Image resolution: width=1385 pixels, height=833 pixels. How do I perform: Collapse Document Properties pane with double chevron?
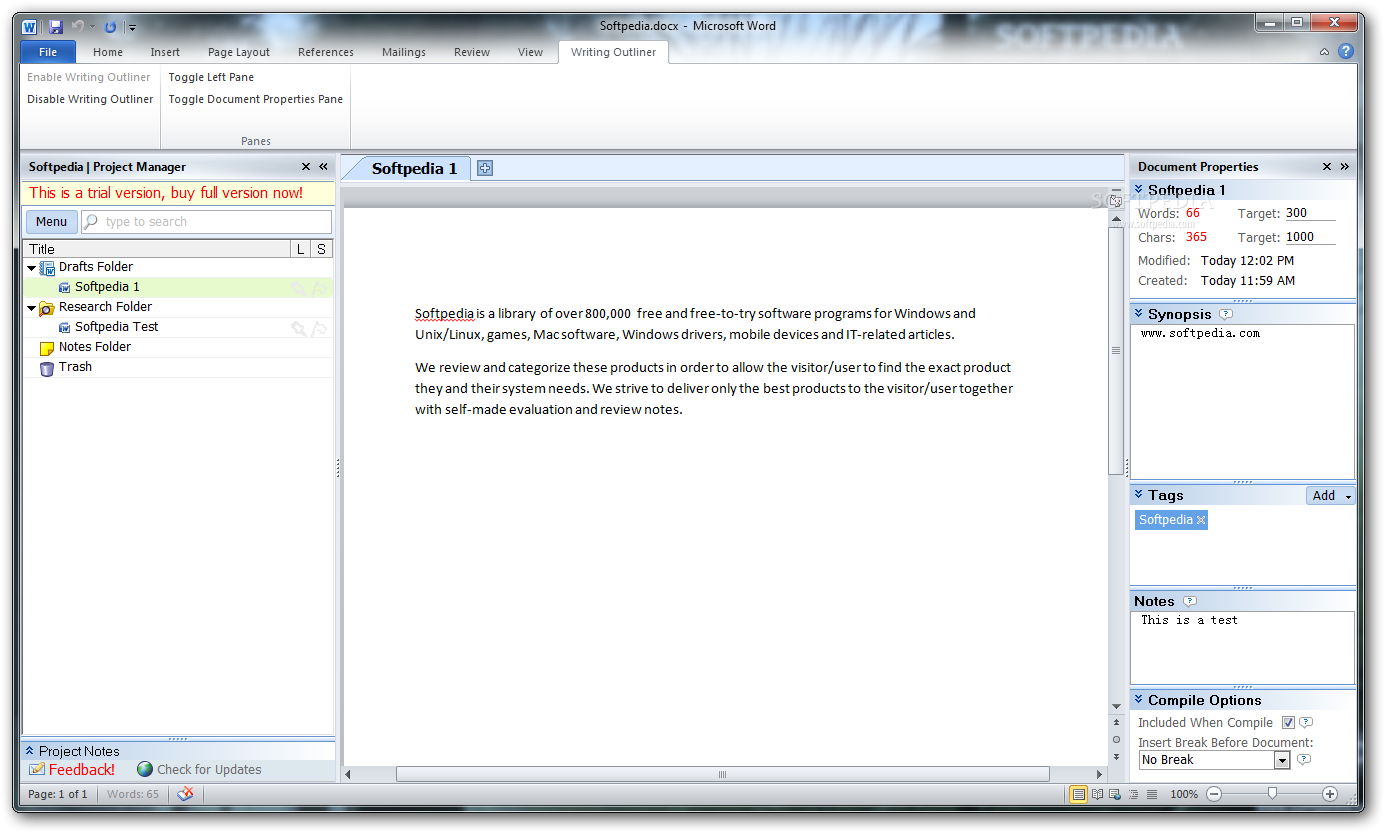[1344, 167]
